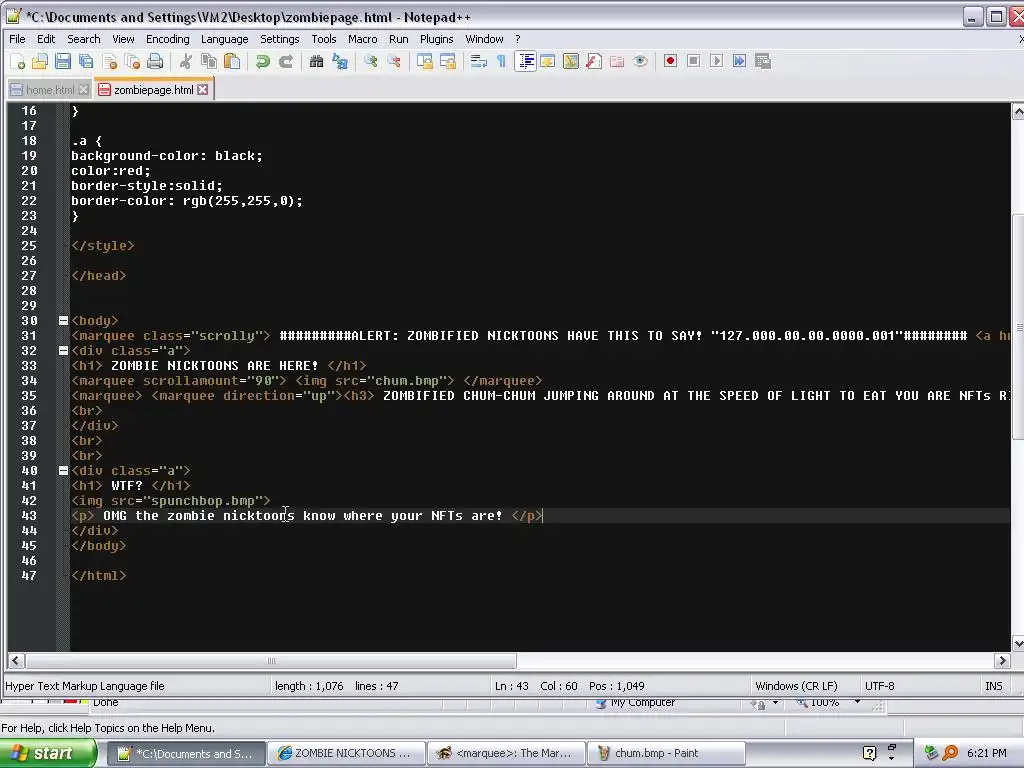
Task: Click the Copy toolbar icon
Action: tap(209, 61)
